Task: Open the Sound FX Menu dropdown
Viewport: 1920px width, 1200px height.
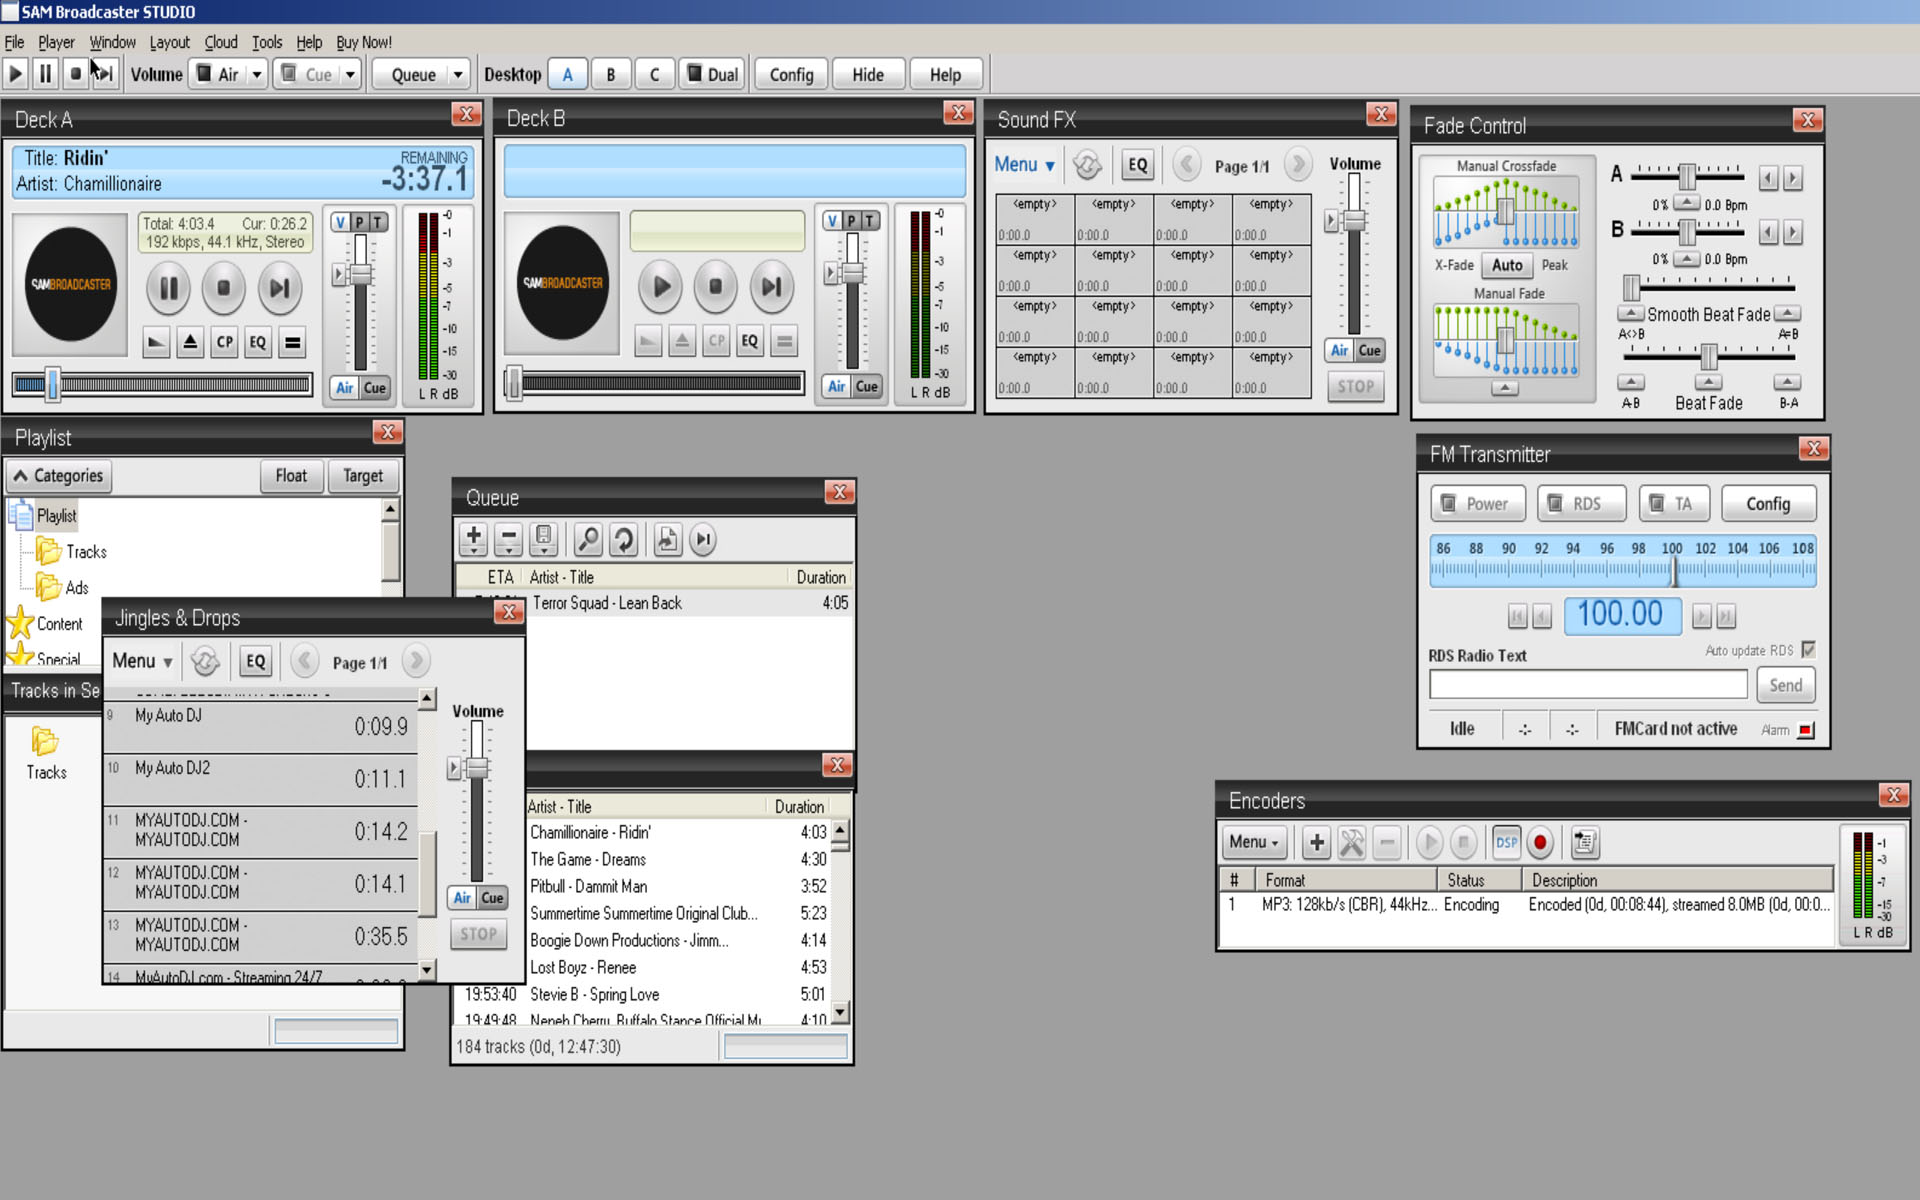Action: pyautogui.click(x=1024, y=165)
